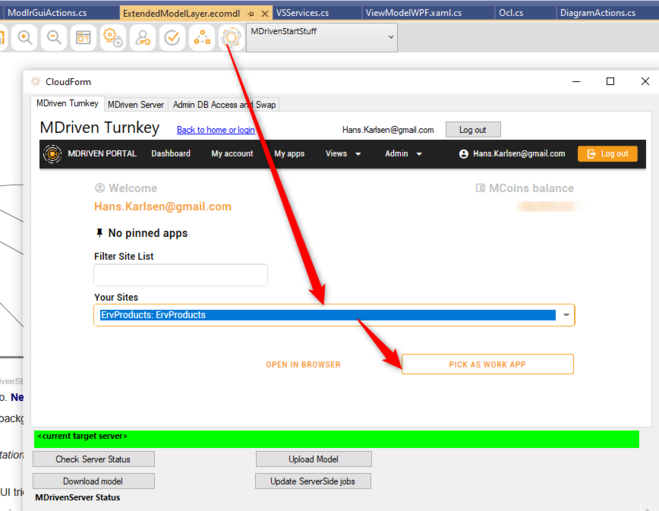Switch to Ocl.cs tab
659x511 pixels.
pyautogui.click(x=511, y=13)
